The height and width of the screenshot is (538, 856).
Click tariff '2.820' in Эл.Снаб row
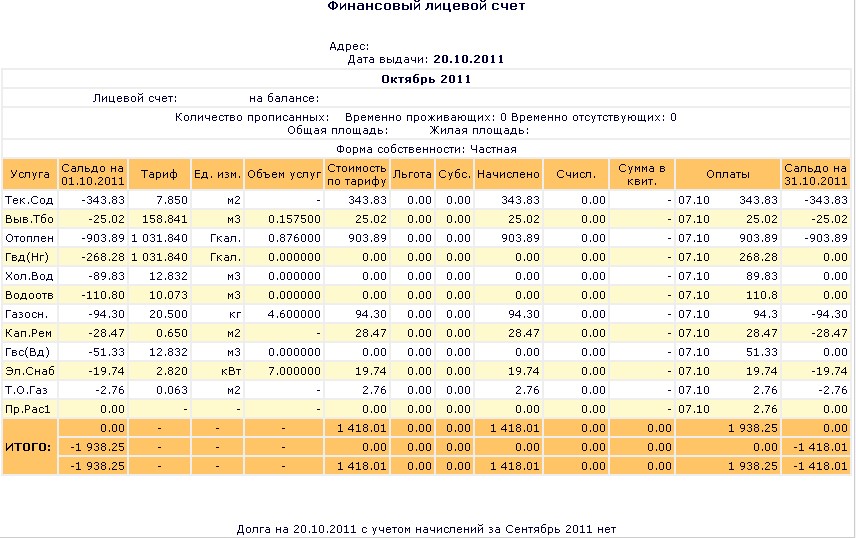point(171,371)
